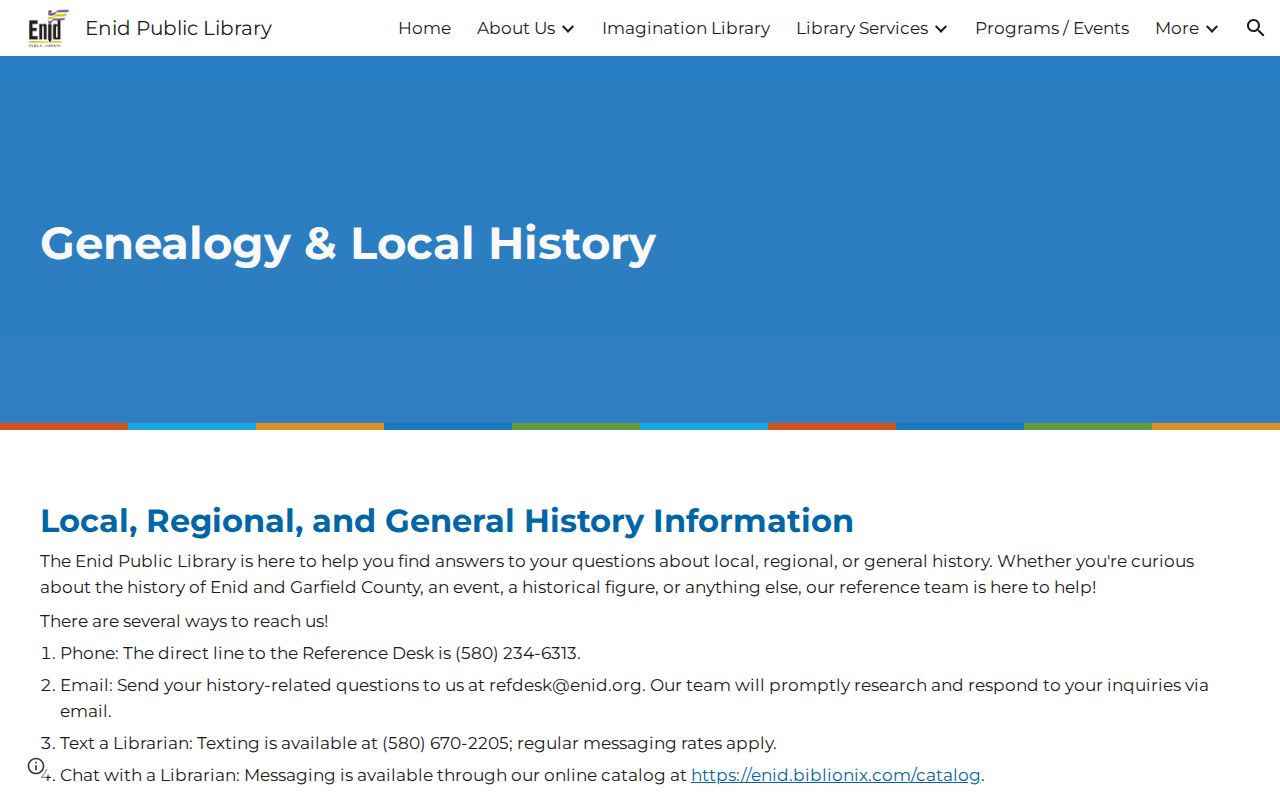Image resolution: width=1280 pixels, height=800 pixels.
Task: Open the Imagination Library page
Action: [x=686, y=28]
